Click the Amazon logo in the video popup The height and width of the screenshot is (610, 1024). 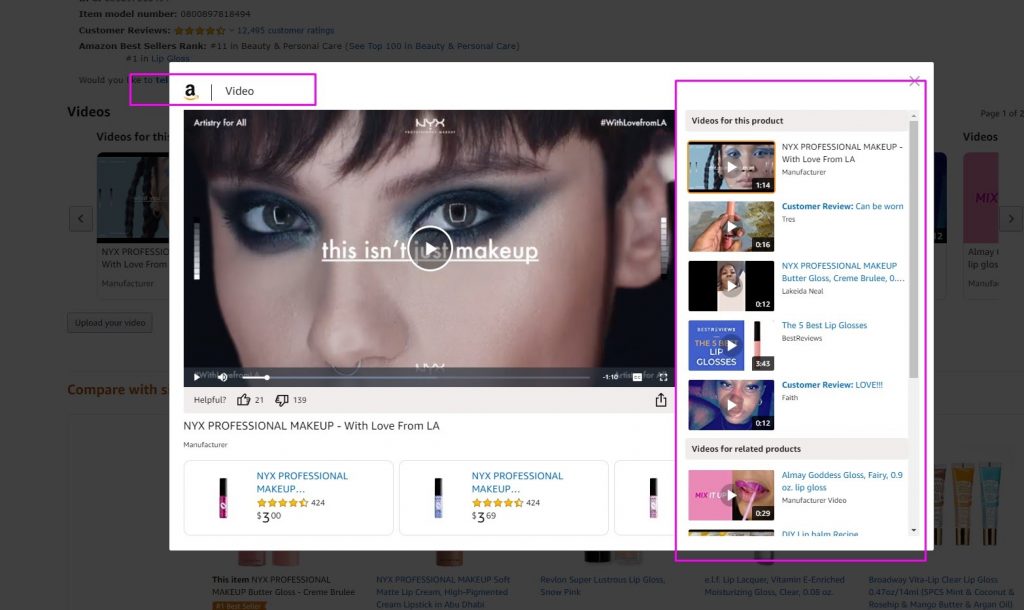point(190,91)
